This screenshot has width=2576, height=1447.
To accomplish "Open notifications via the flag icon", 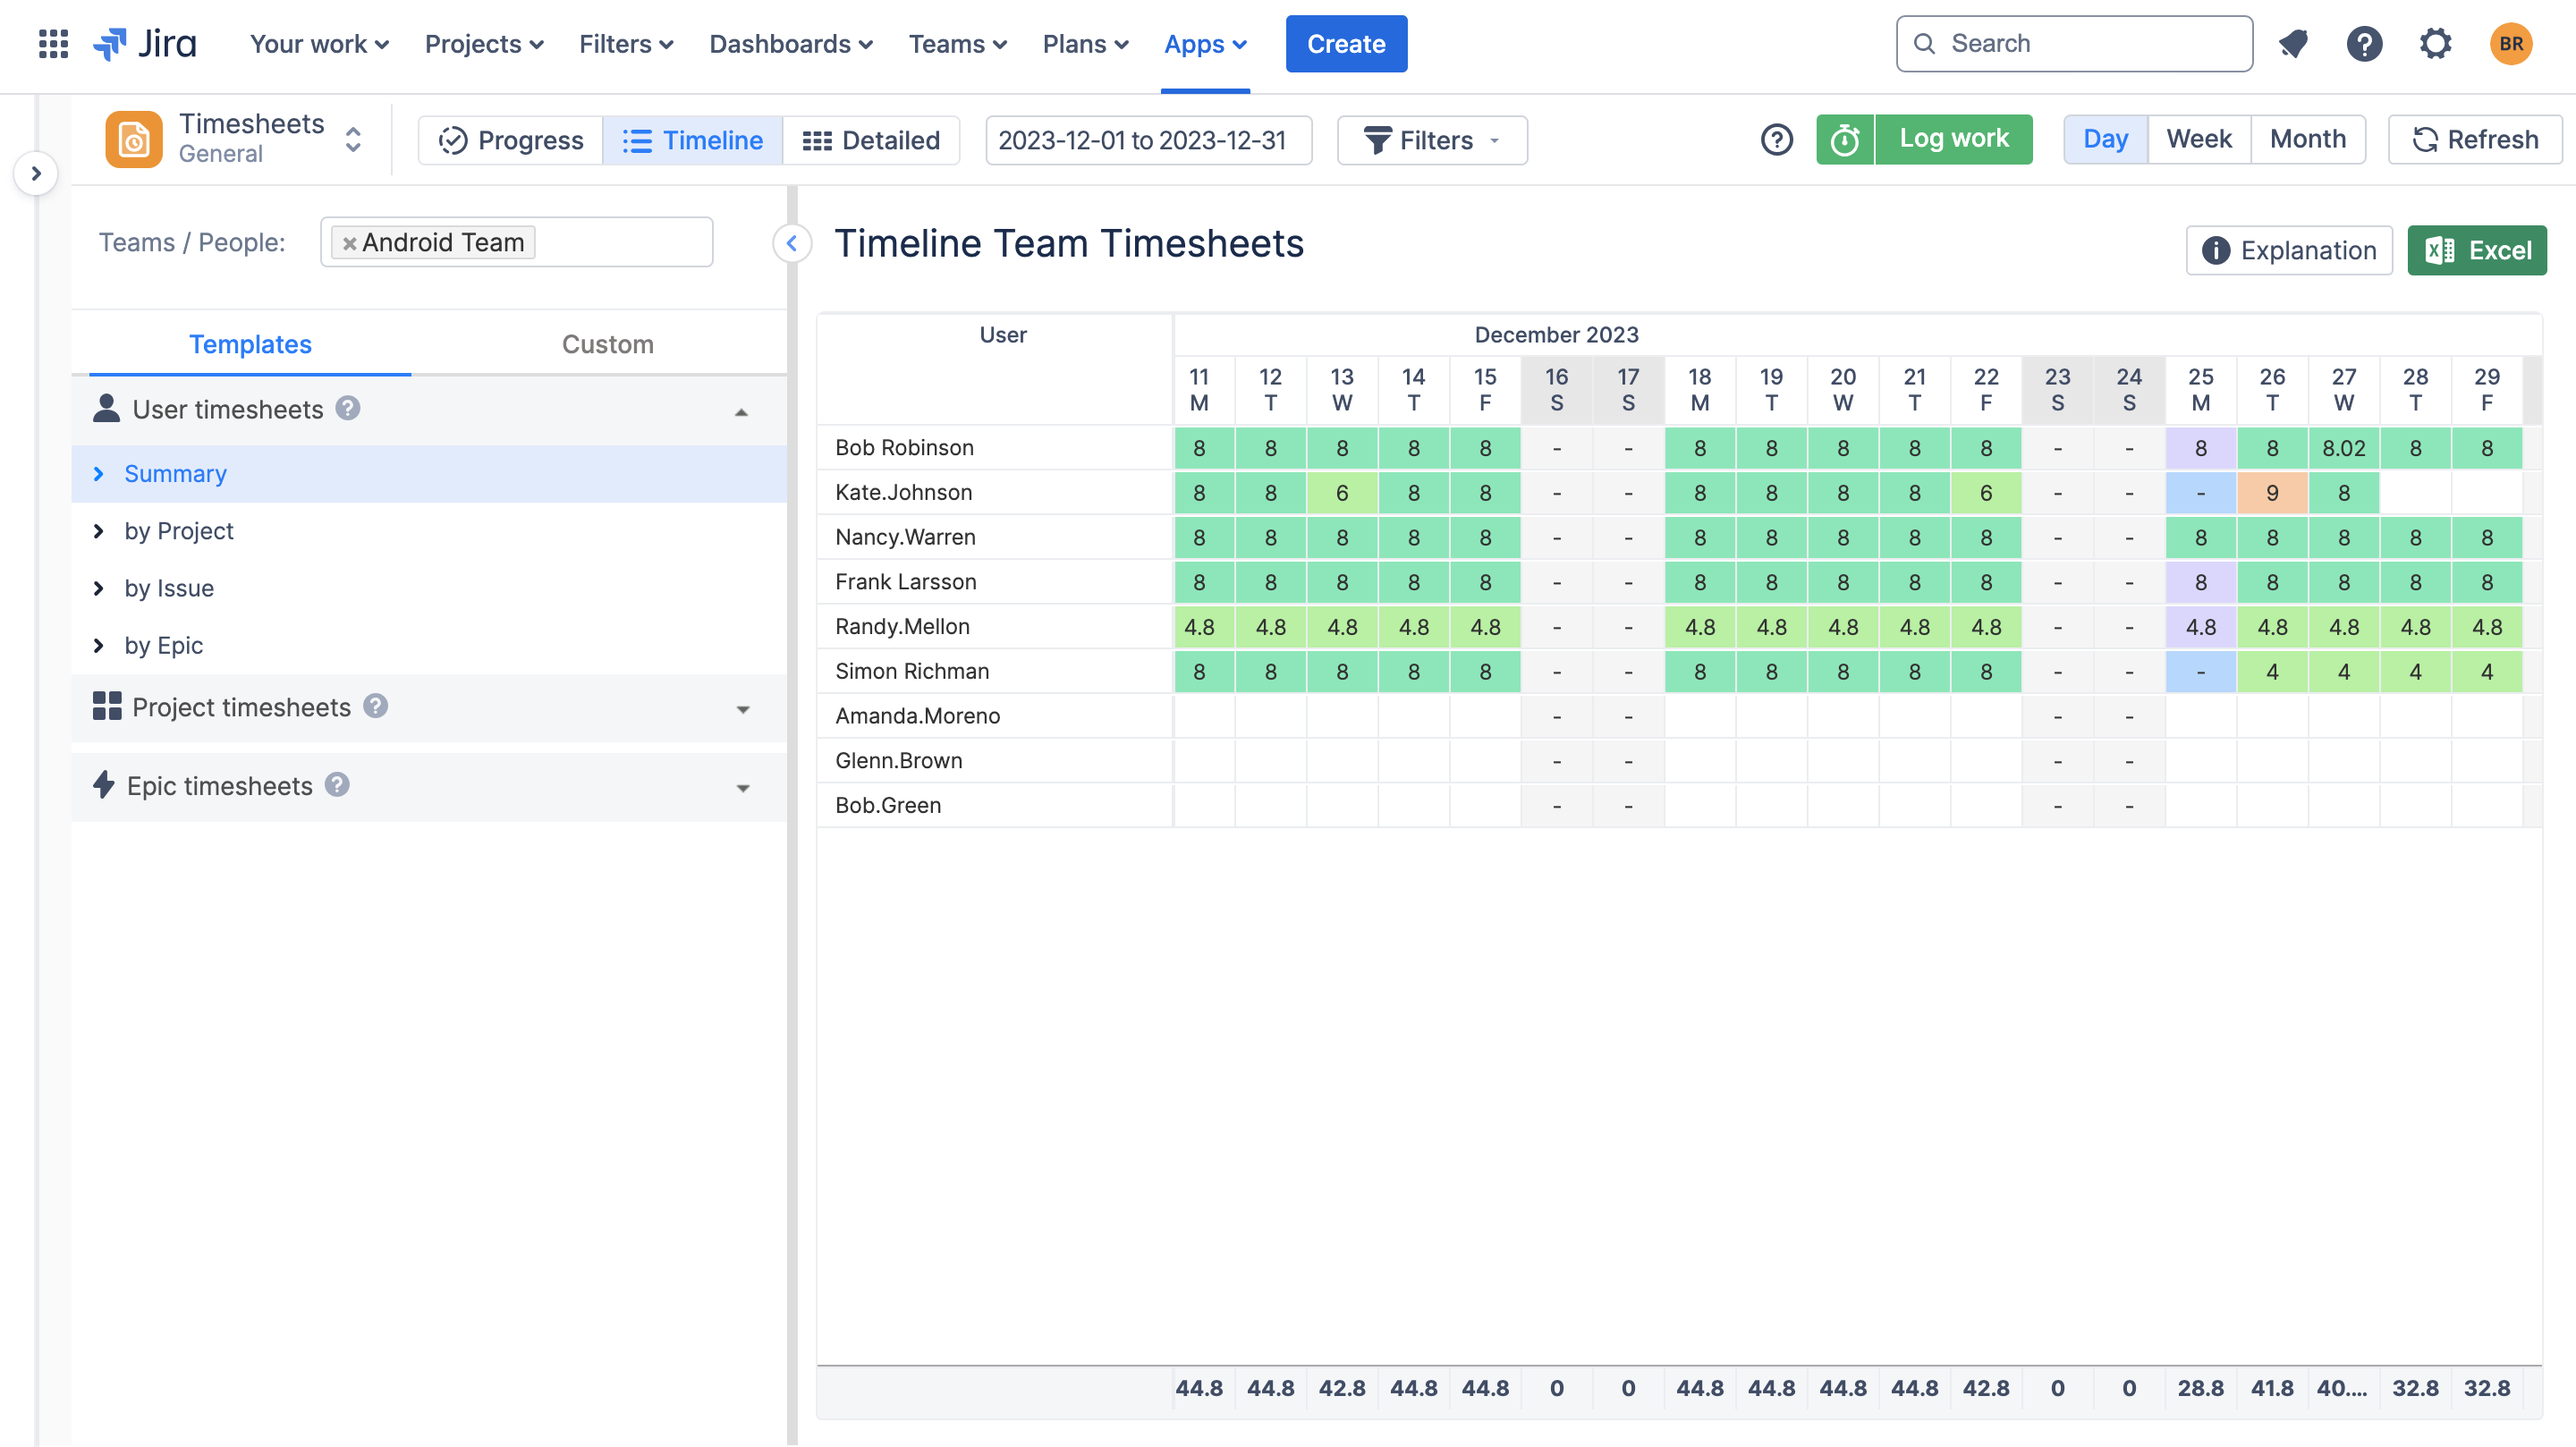I will point(2293,43).
